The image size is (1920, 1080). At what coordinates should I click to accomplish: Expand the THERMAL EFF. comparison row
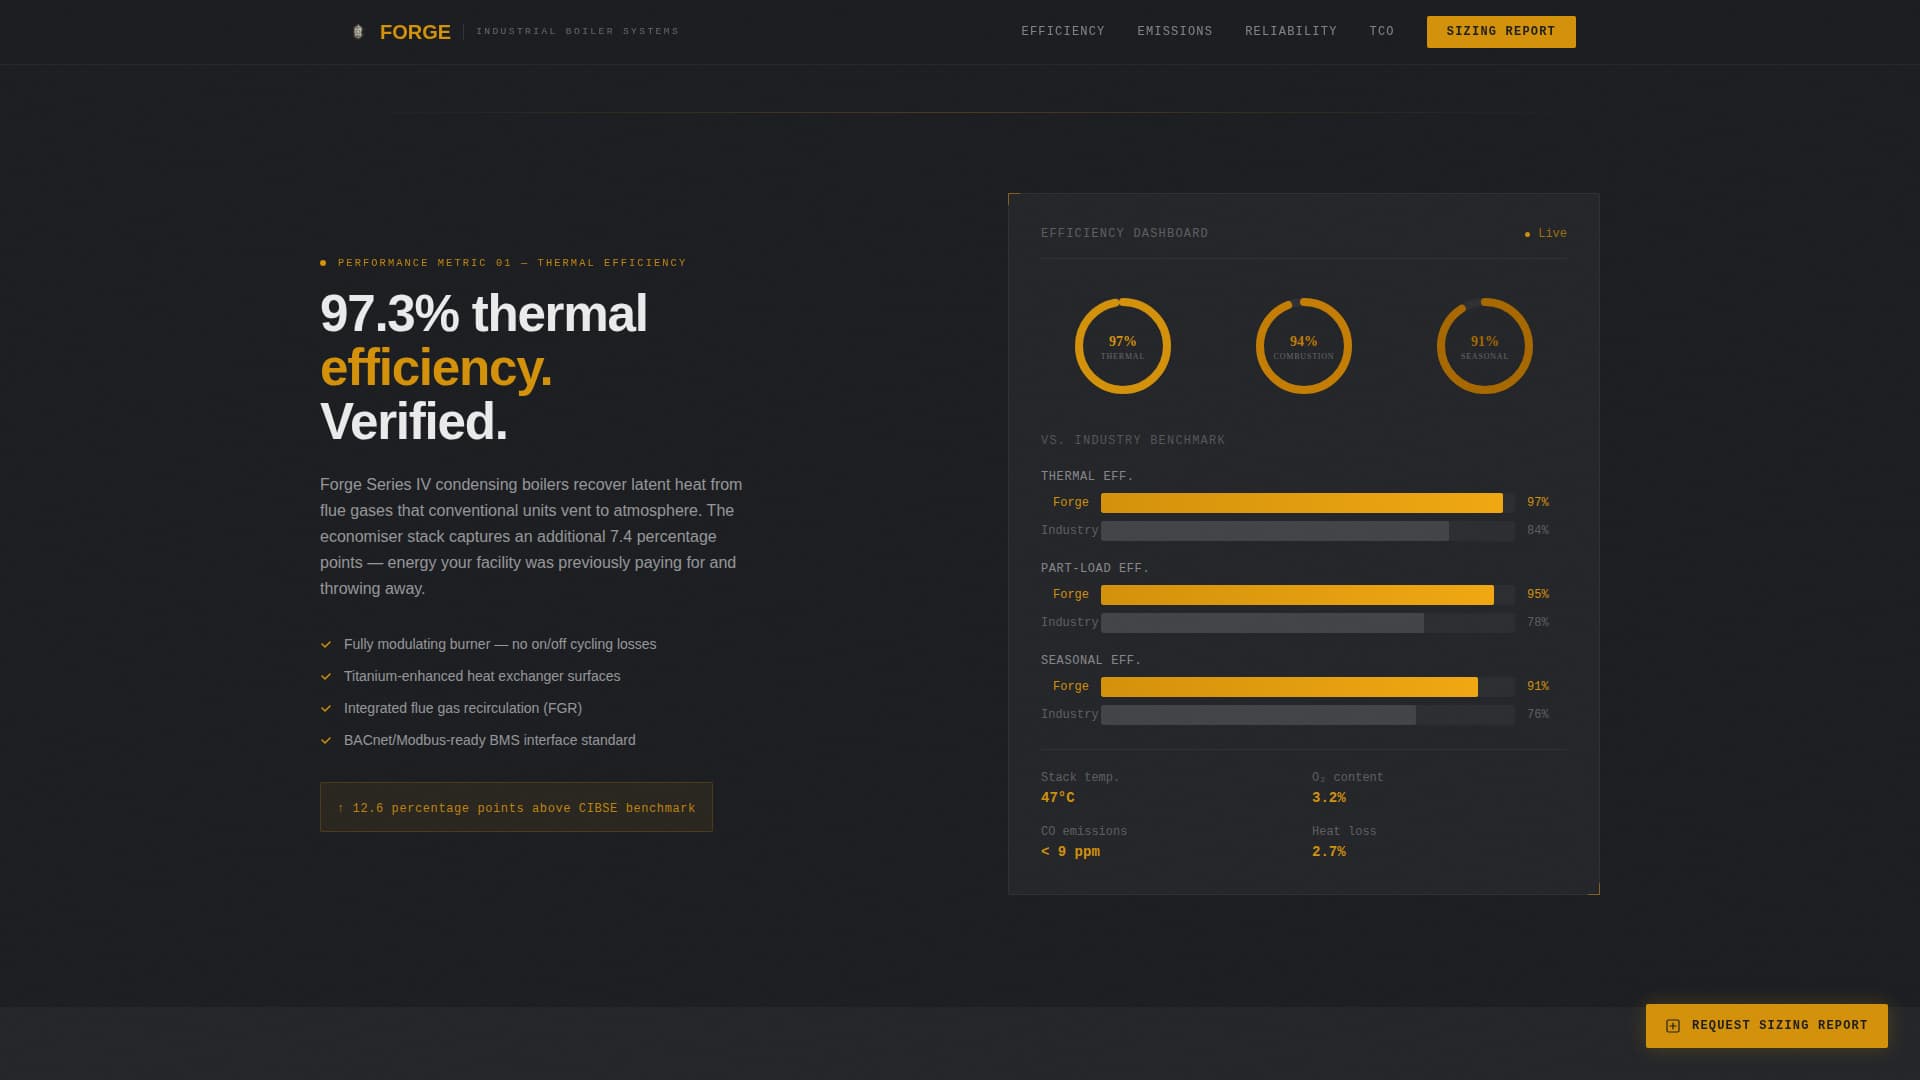click(x=1087, y=476)
